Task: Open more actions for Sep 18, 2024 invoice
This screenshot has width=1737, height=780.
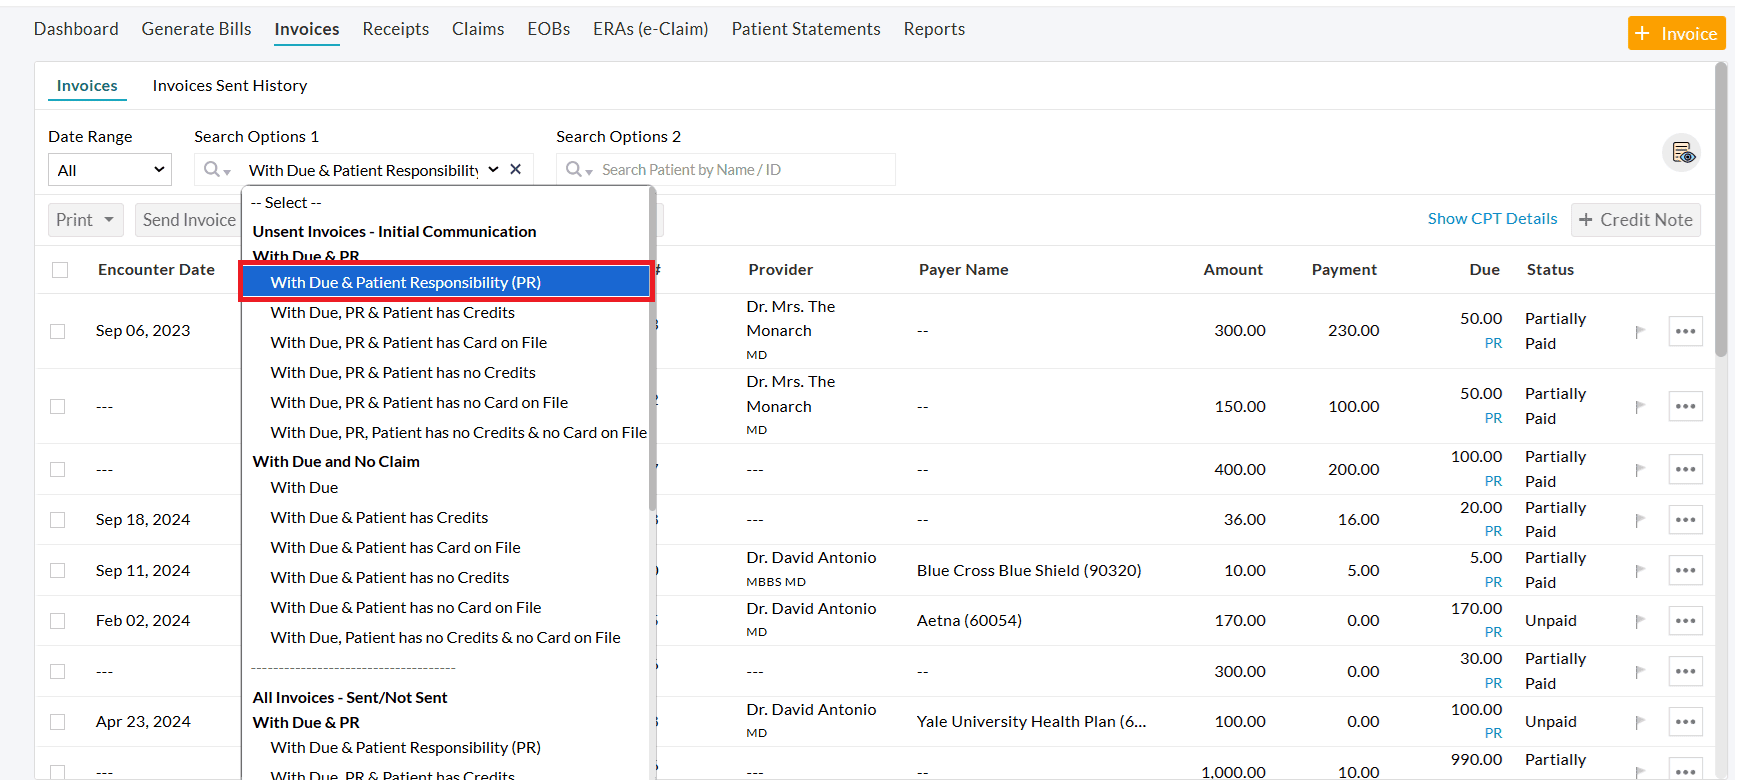Action: coord(1685,520)
